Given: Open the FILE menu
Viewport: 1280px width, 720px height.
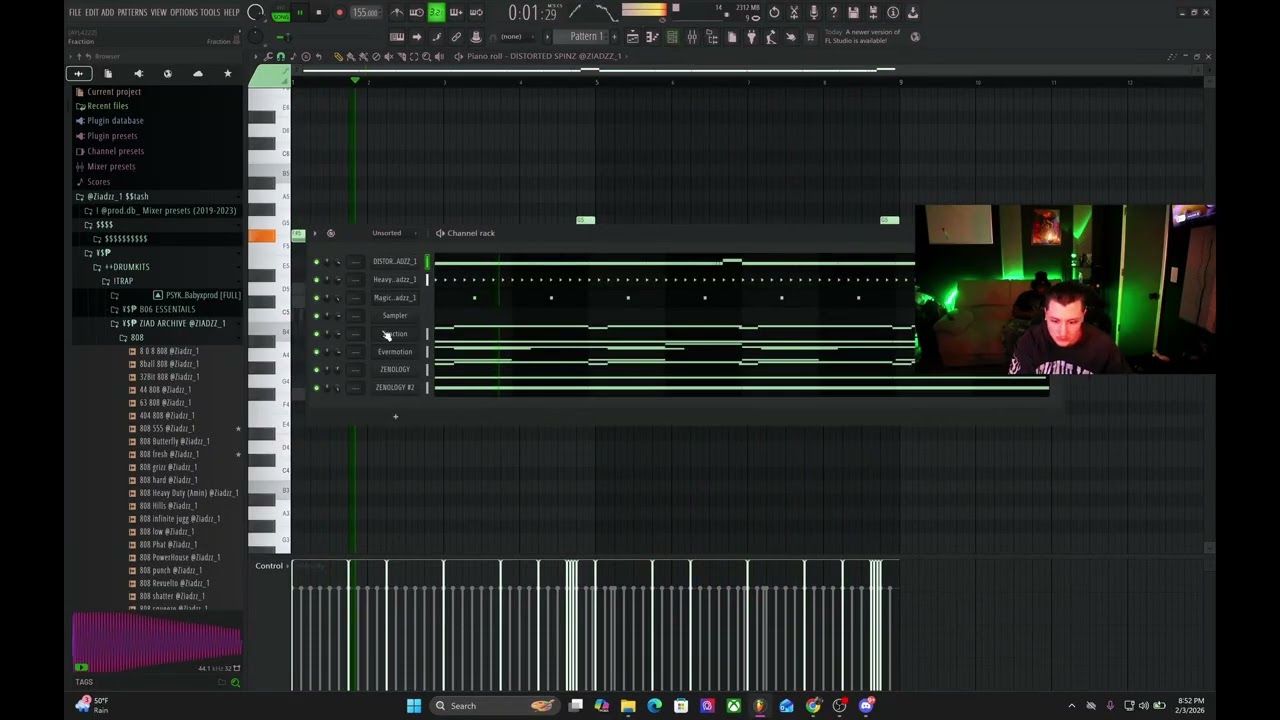Looking at the screenshot, I should point(75,13).
